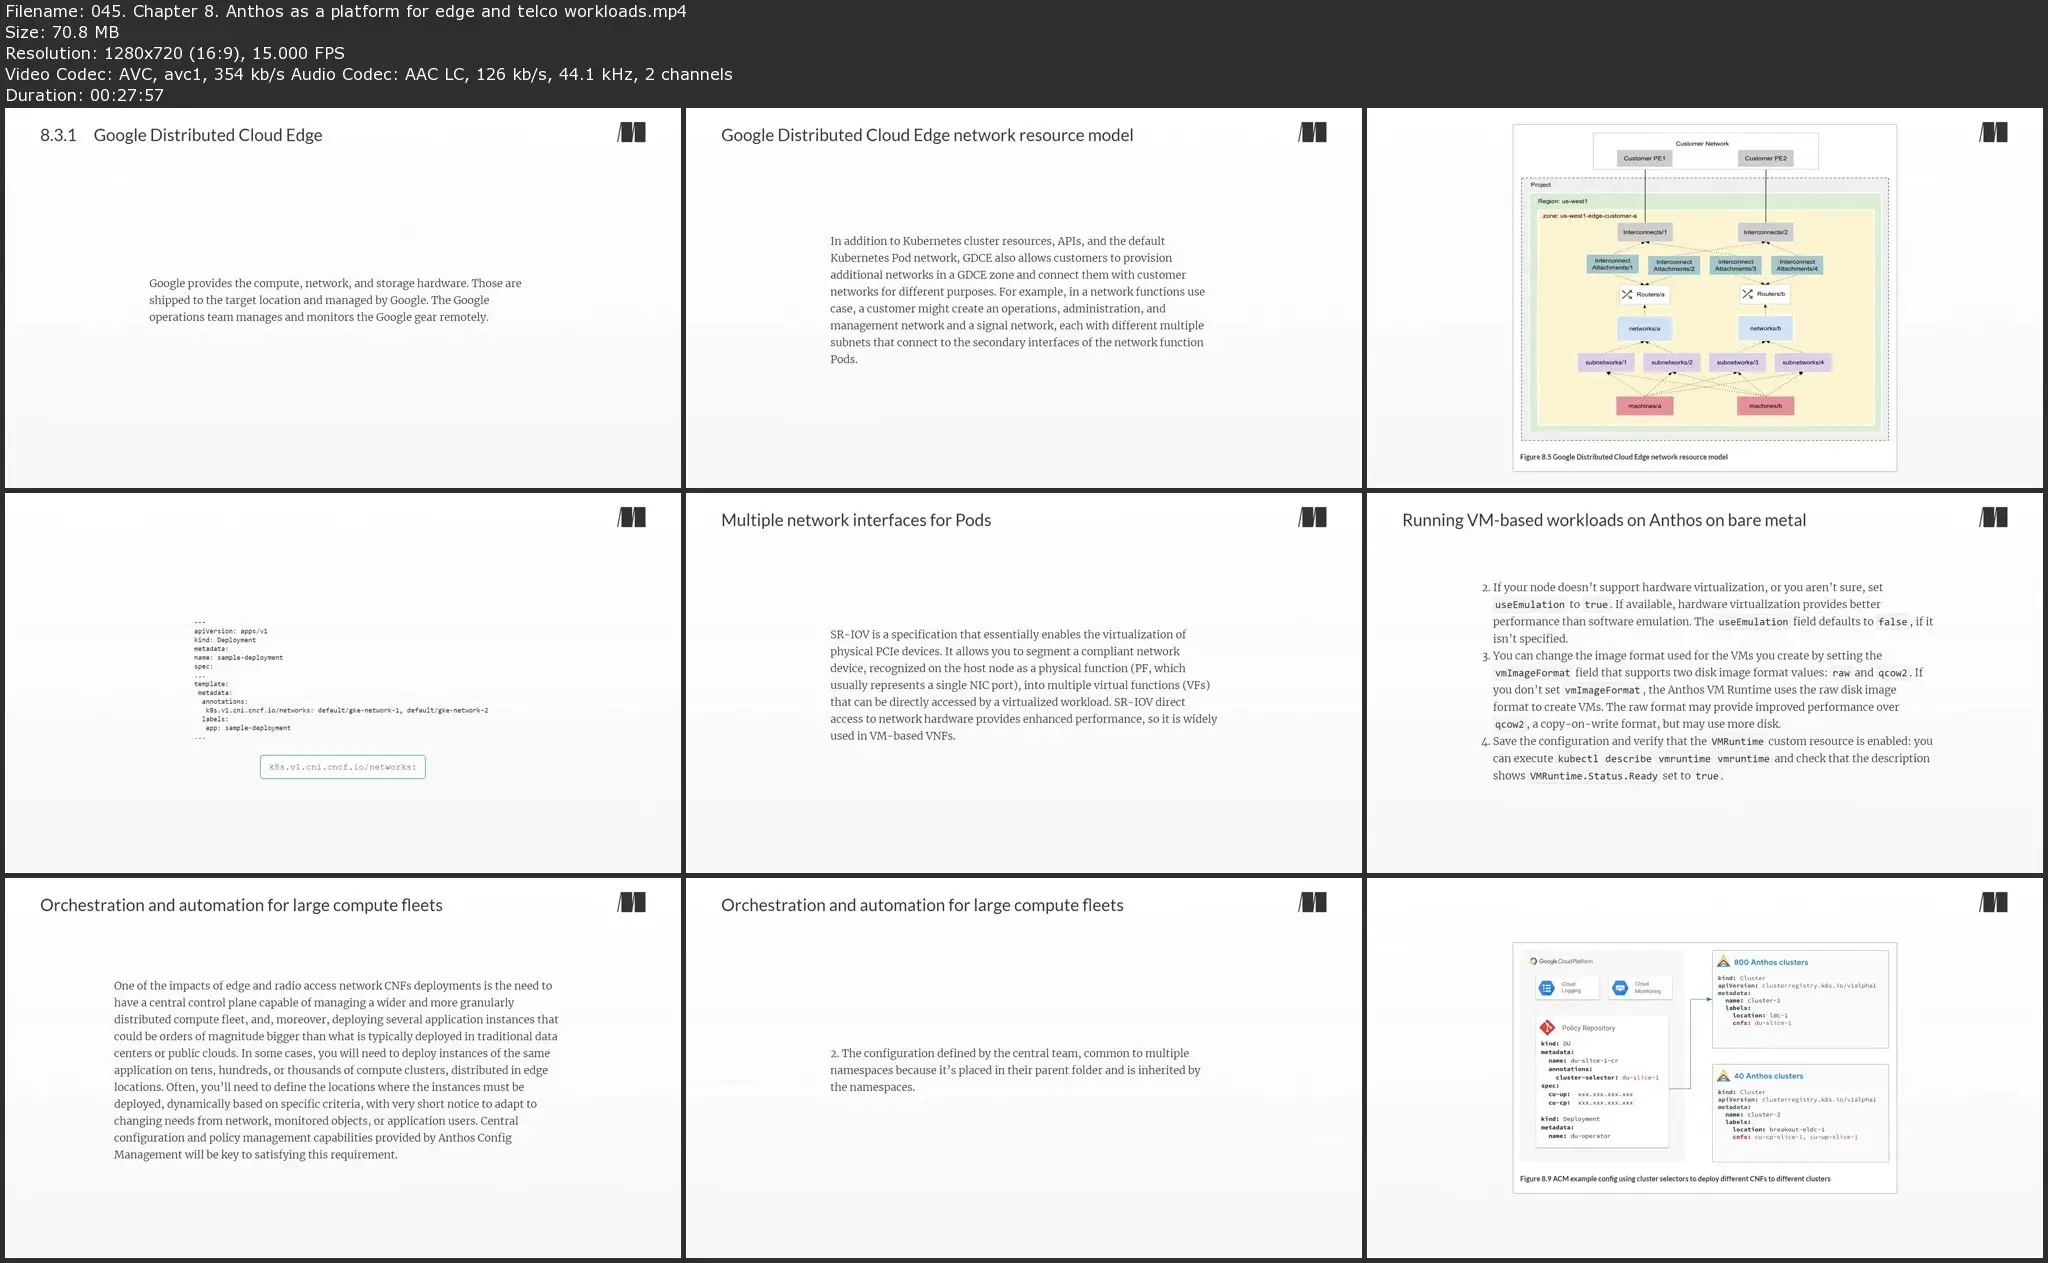Open the 'Multiple network interfaces for Pods' thumbnail
This screenshot has height=1263, width=2048.
(1024, 683)
